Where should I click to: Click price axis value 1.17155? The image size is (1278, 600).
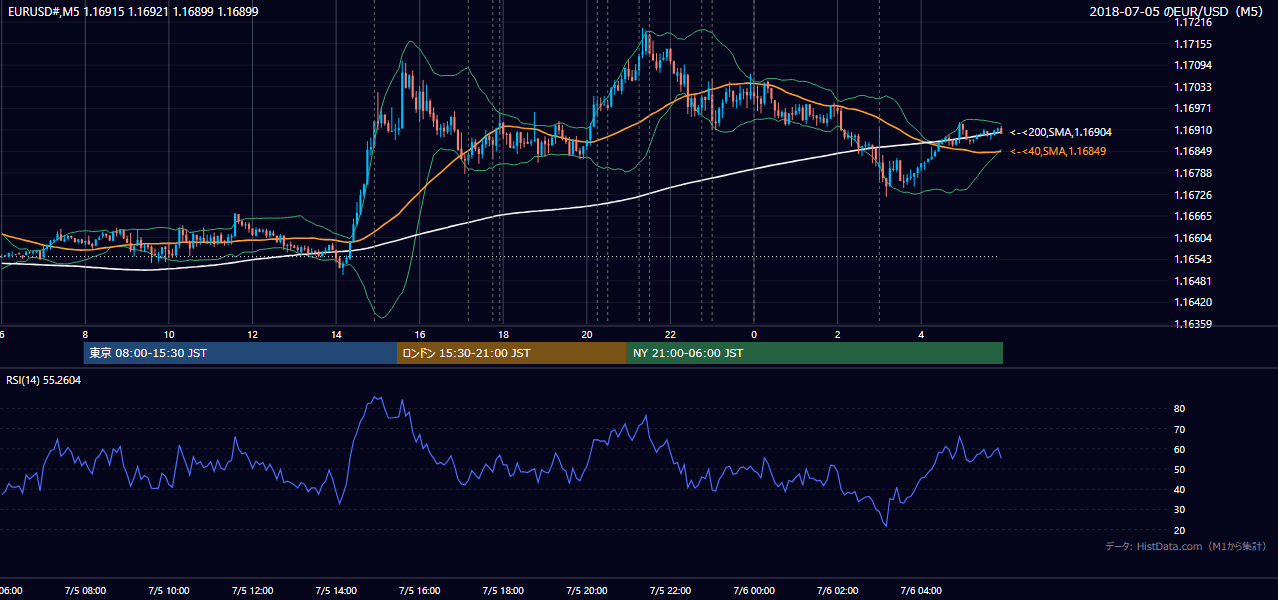coord(1192,44)
